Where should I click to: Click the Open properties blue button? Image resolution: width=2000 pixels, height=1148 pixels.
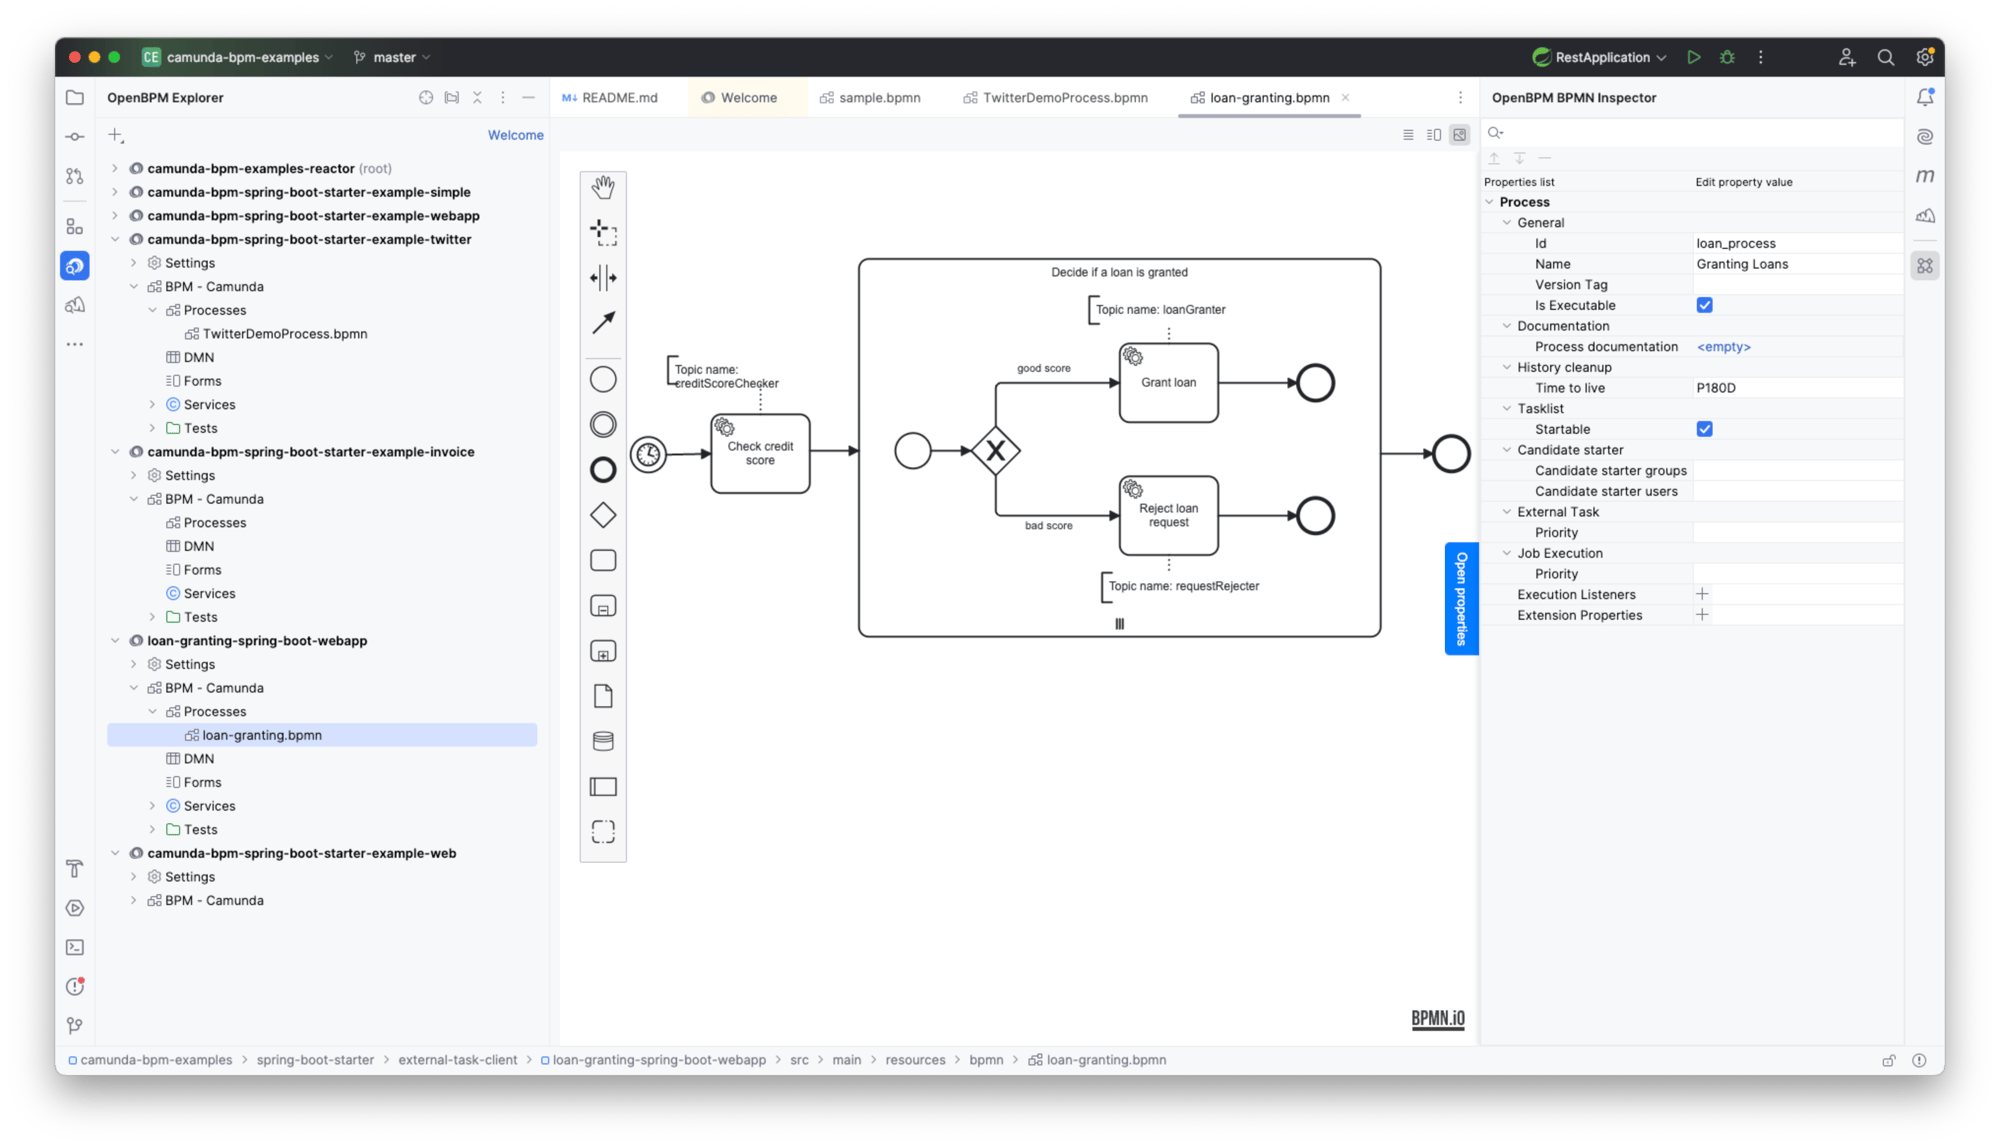click(1461, 598)
